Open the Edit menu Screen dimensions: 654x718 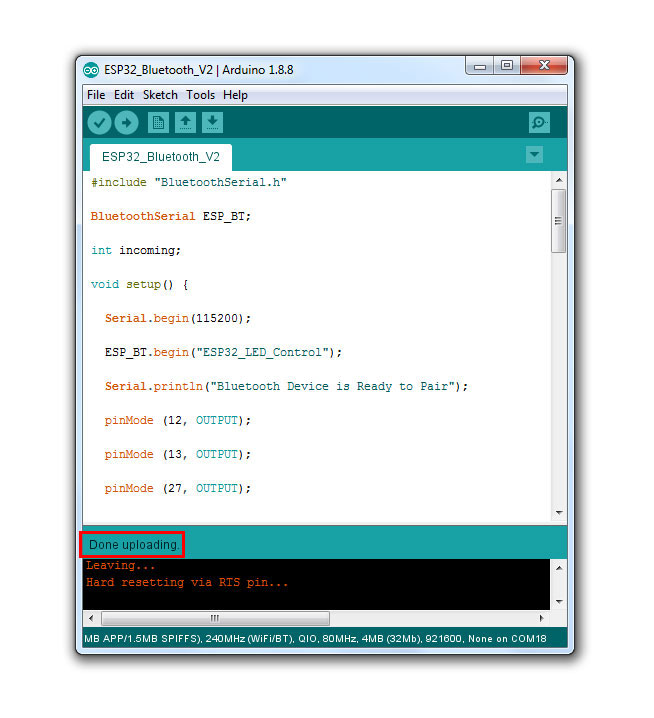tap(124, 95)
